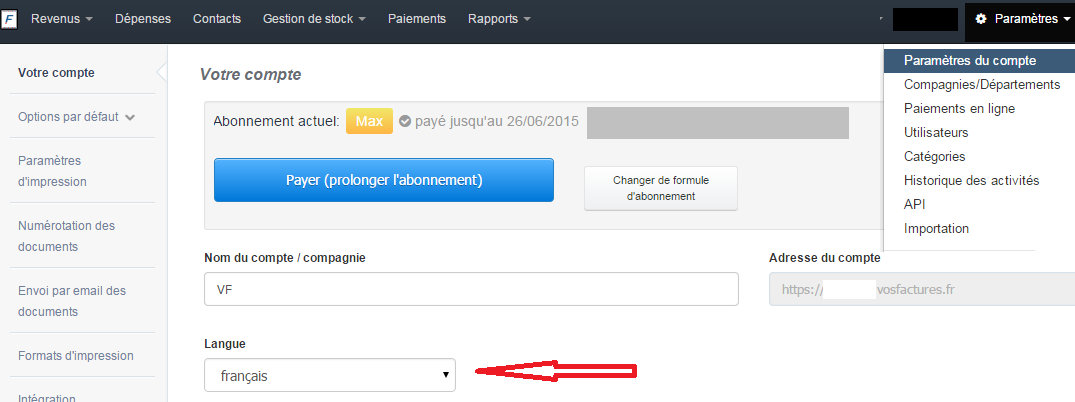Open the Paramètres menu in top bar

click(x=1020, y=20)
